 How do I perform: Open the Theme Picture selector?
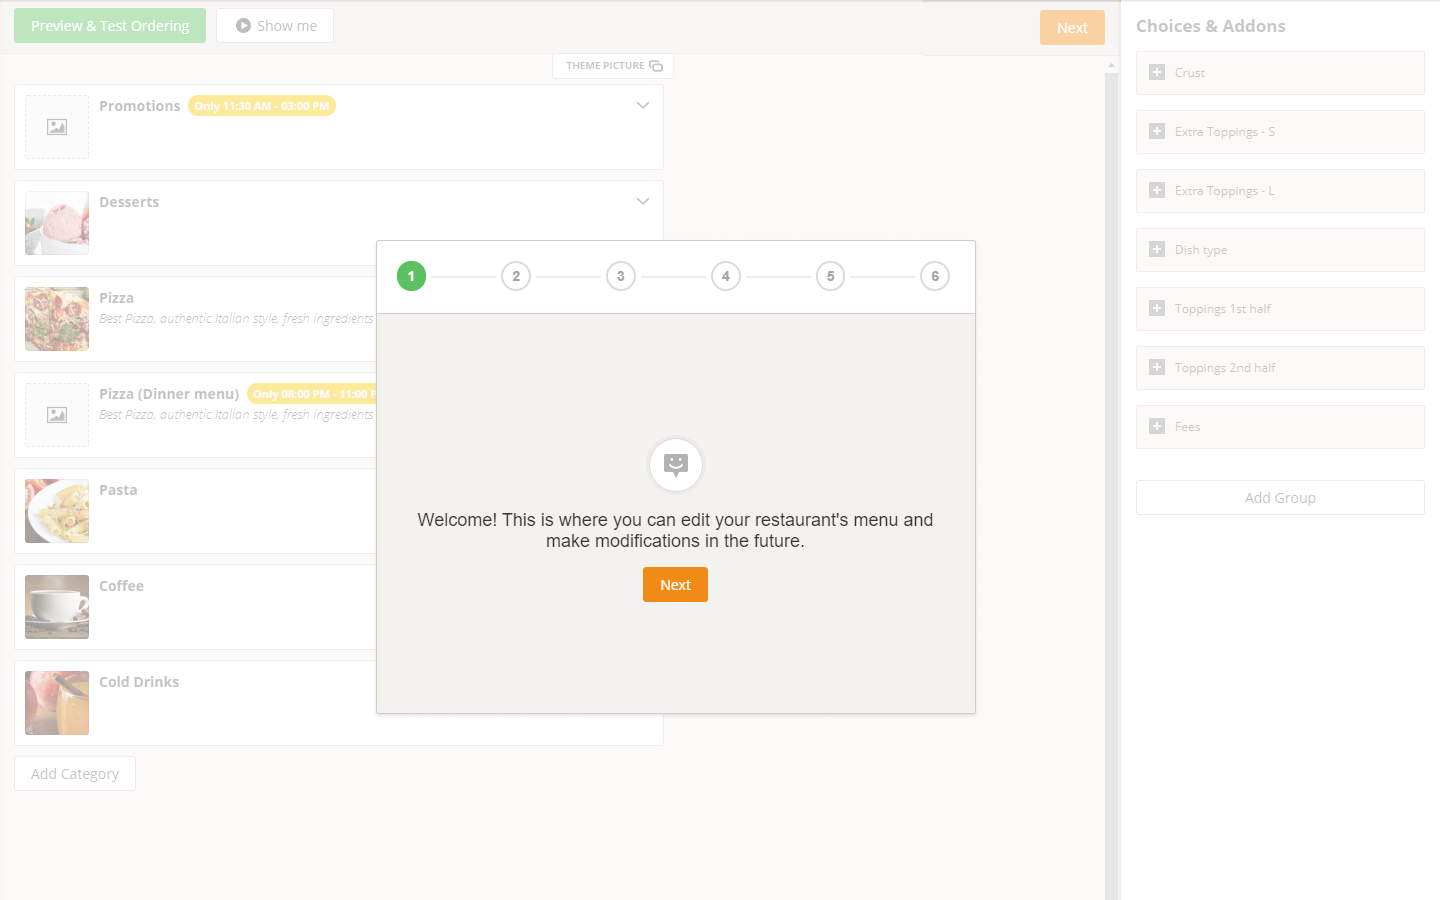613,66
